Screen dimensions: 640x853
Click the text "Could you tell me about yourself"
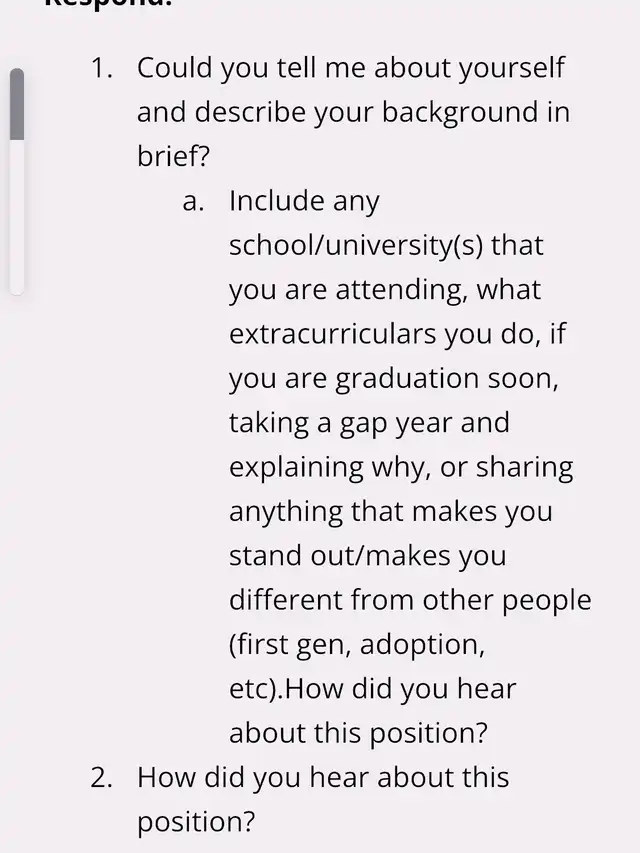click(350, 70)
